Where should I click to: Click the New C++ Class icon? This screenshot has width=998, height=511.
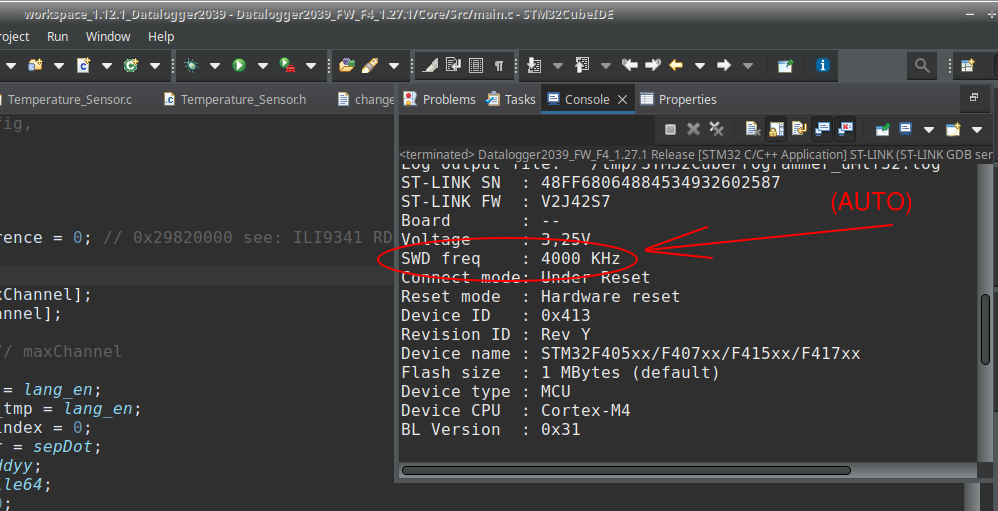pyautogui.click(x=131, y=65)
